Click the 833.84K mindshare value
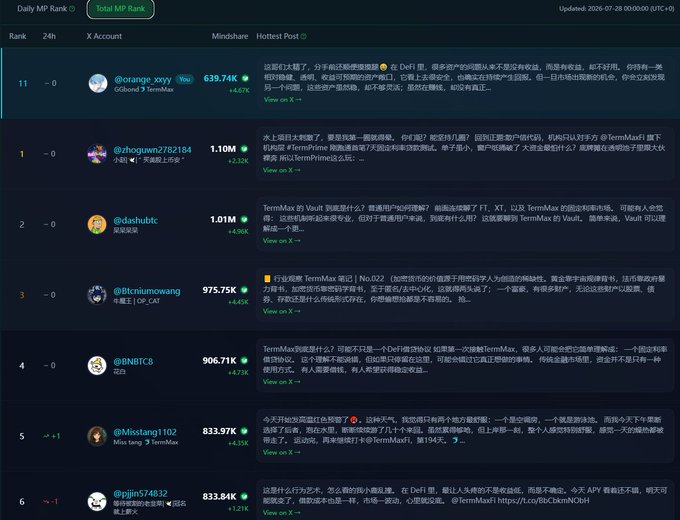680x520 pixels. click(x=219, y=497)
